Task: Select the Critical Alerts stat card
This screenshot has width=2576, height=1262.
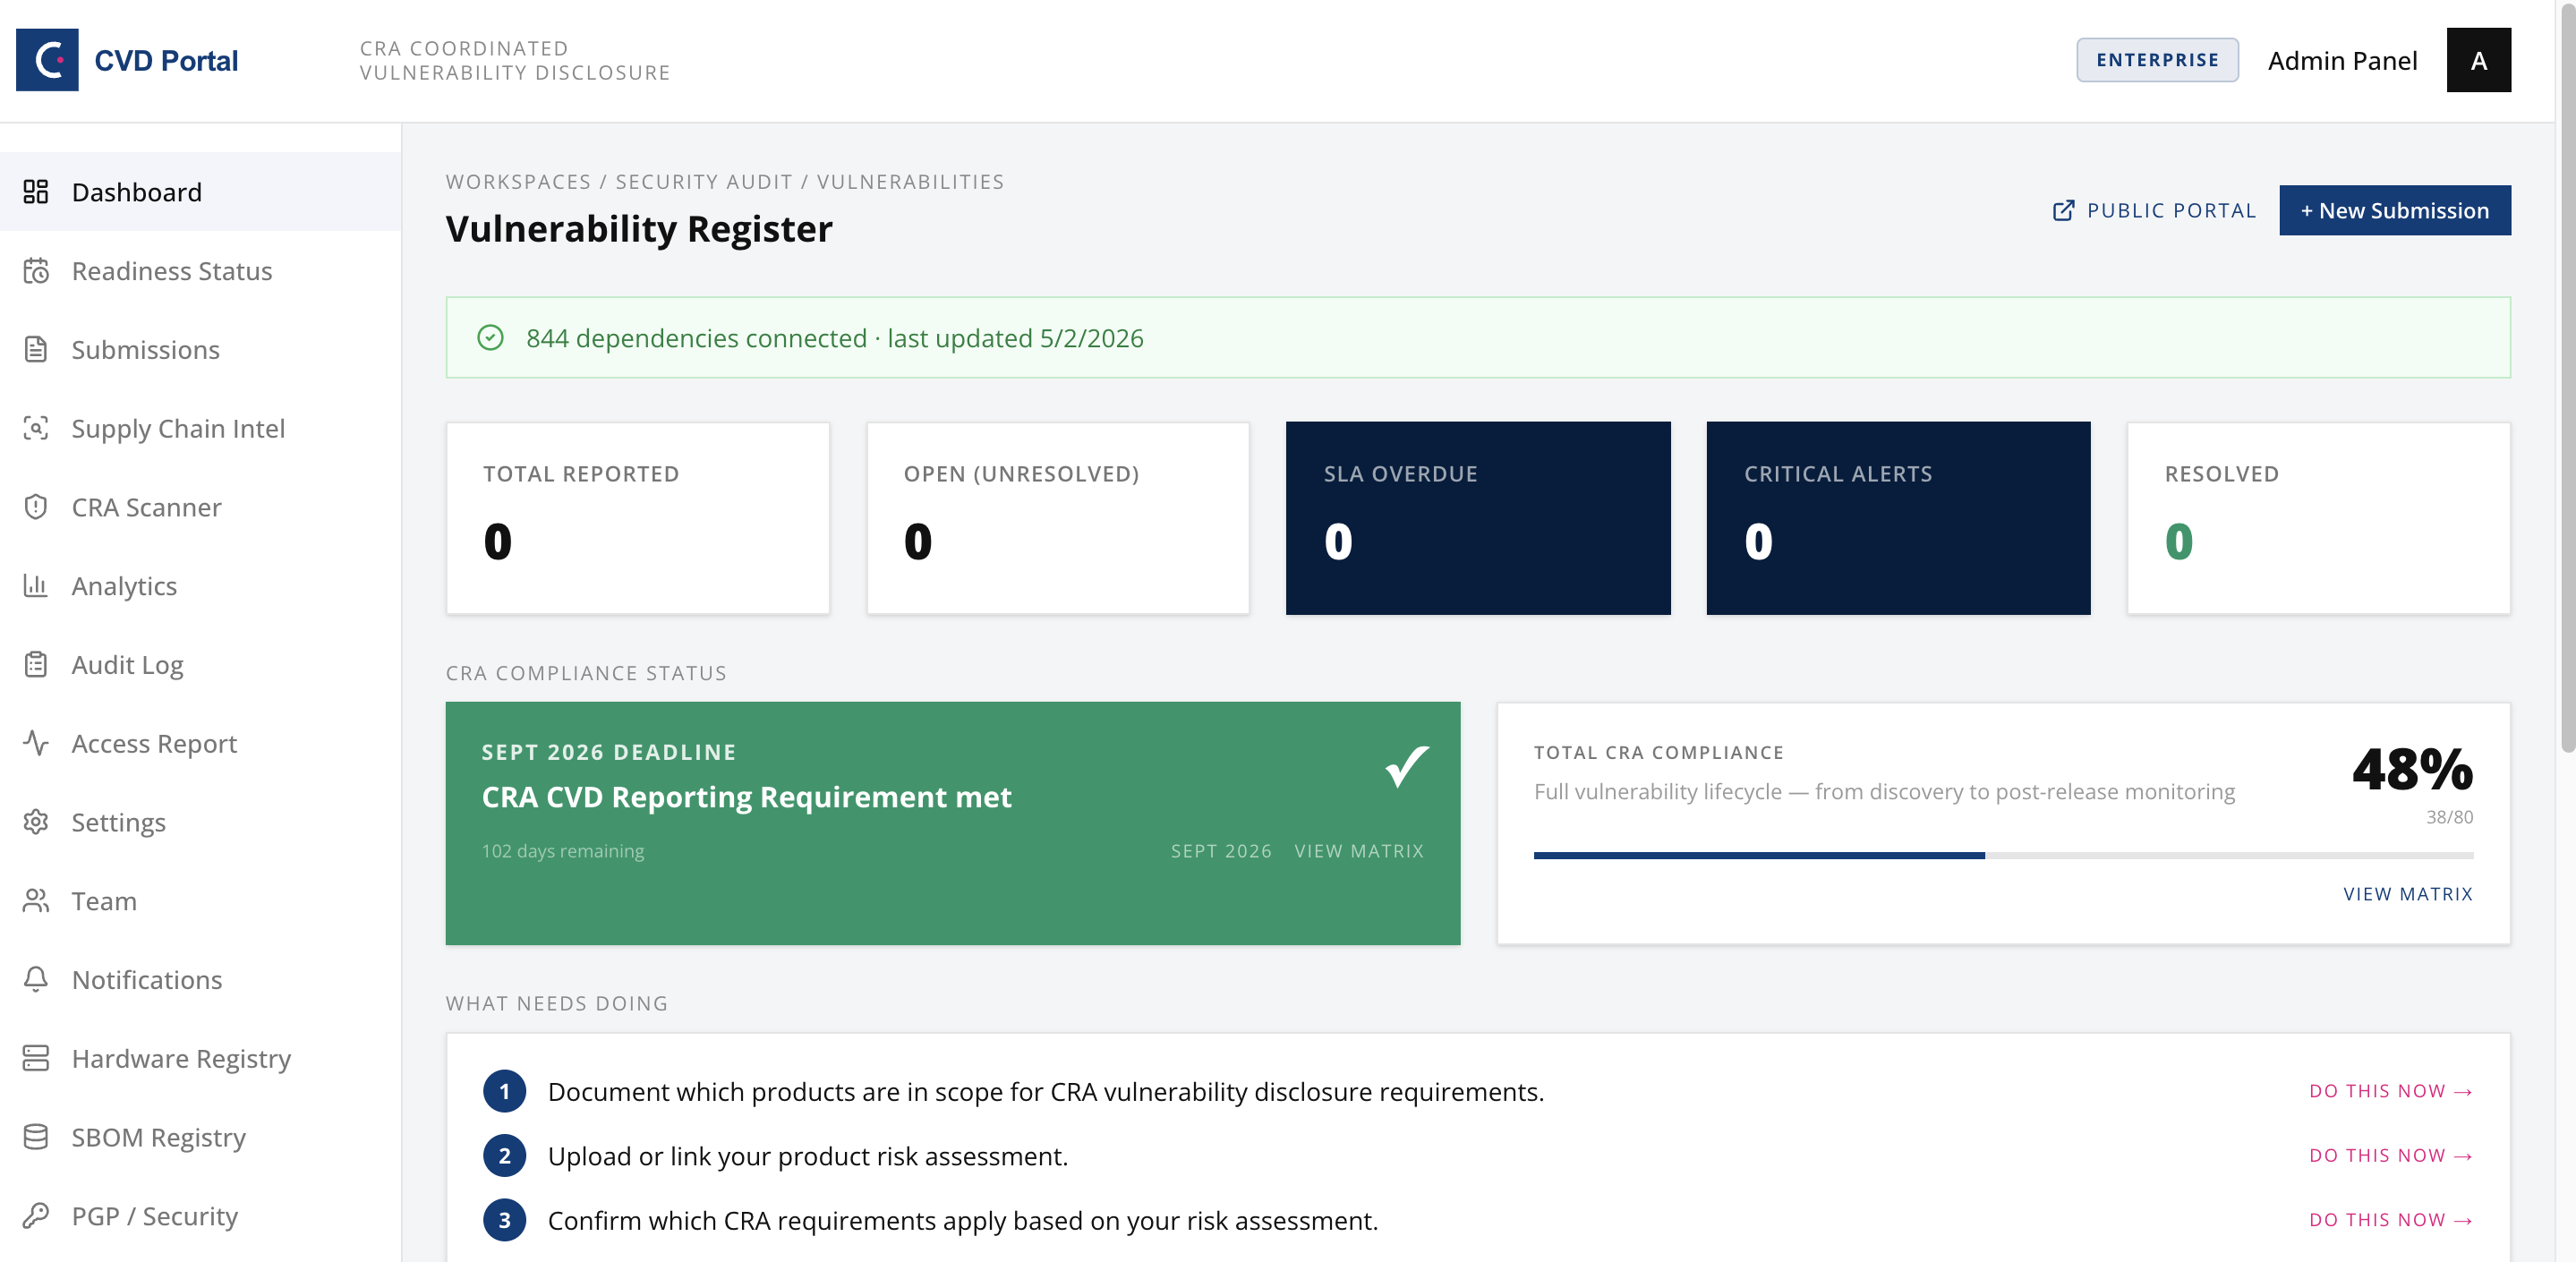Action: [1898, 518]
